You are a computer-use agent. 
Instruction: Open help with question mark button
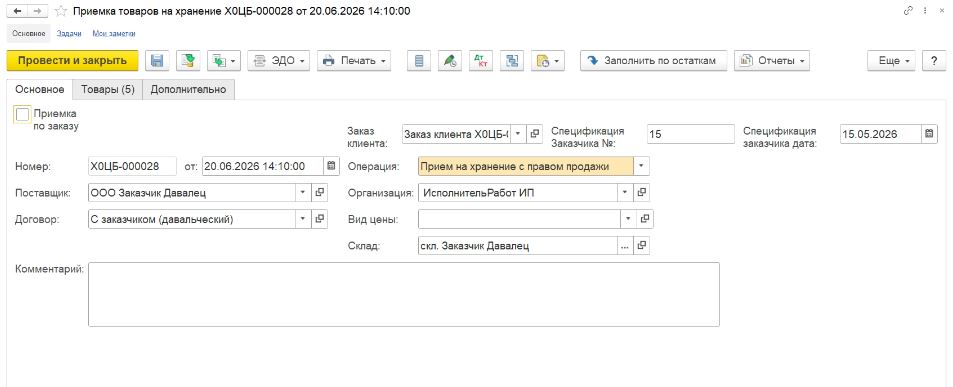click(934, 61)
